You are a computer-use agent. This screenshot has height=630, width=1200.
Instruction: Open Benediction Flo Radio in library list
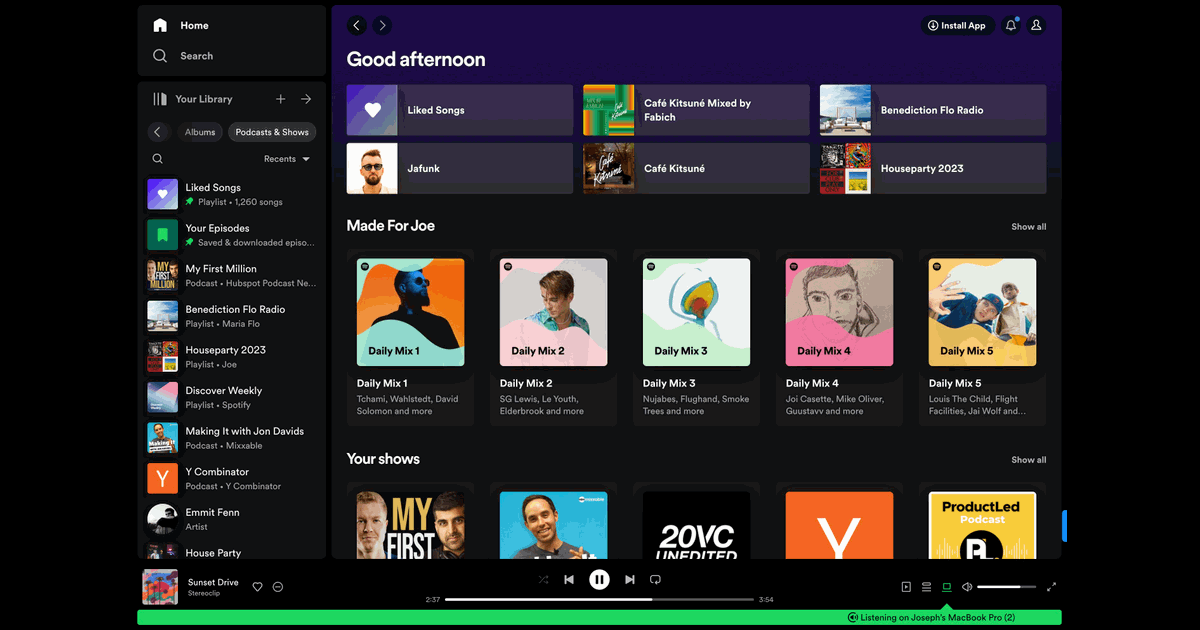pos(232,316)
